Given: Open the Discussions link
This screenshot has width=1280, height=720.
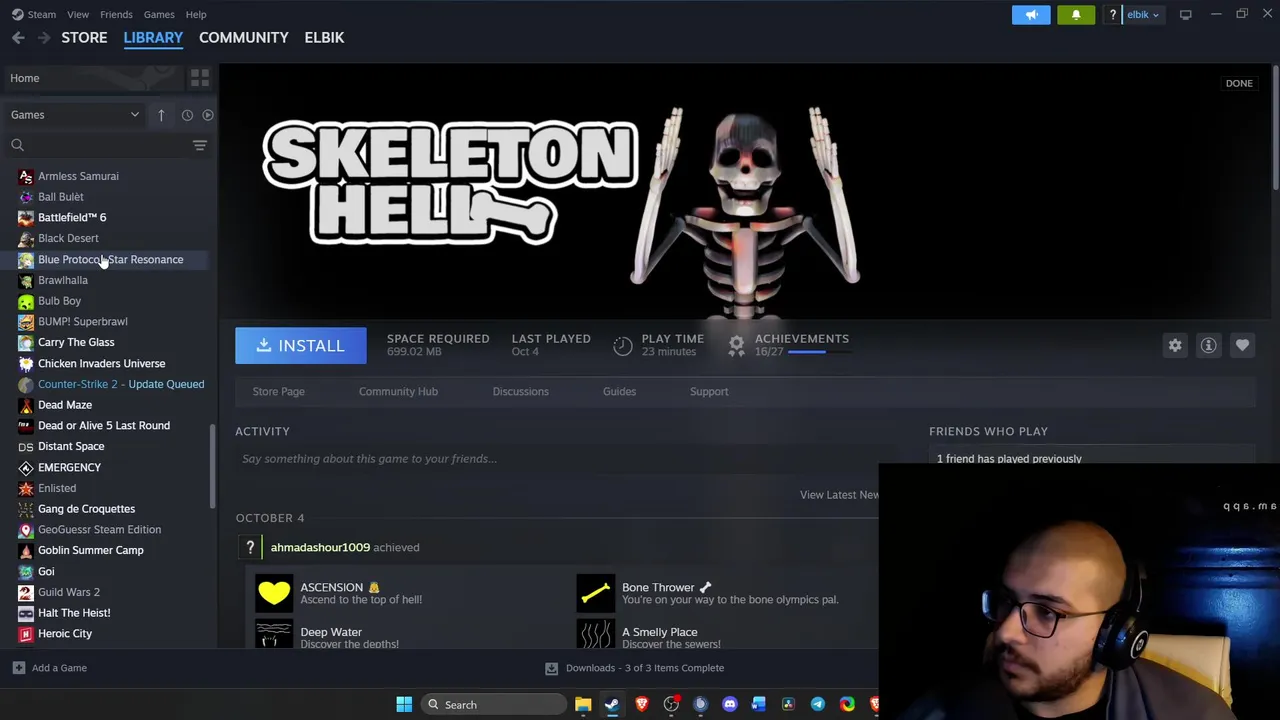Looking at the screenshot, I should 520,391.
